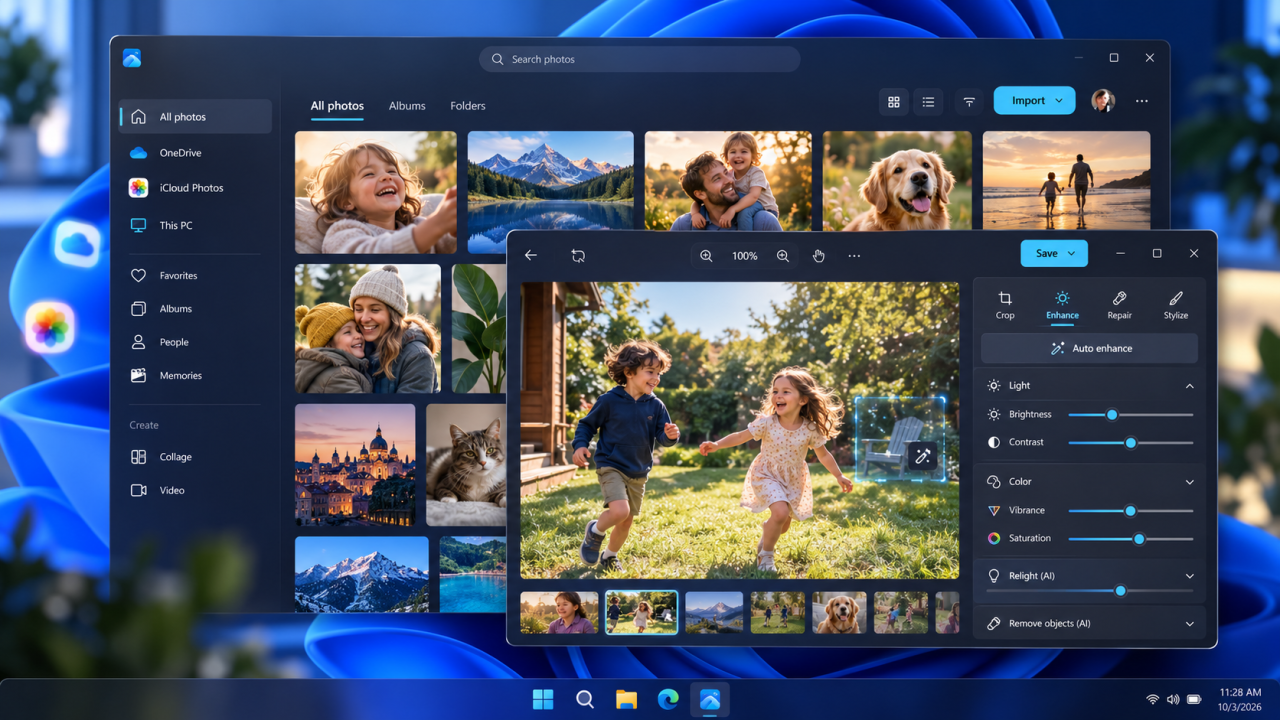The image size is (1280, 720).
Task: Open the Windows Start menu
Action: click(x=543, y=700)
